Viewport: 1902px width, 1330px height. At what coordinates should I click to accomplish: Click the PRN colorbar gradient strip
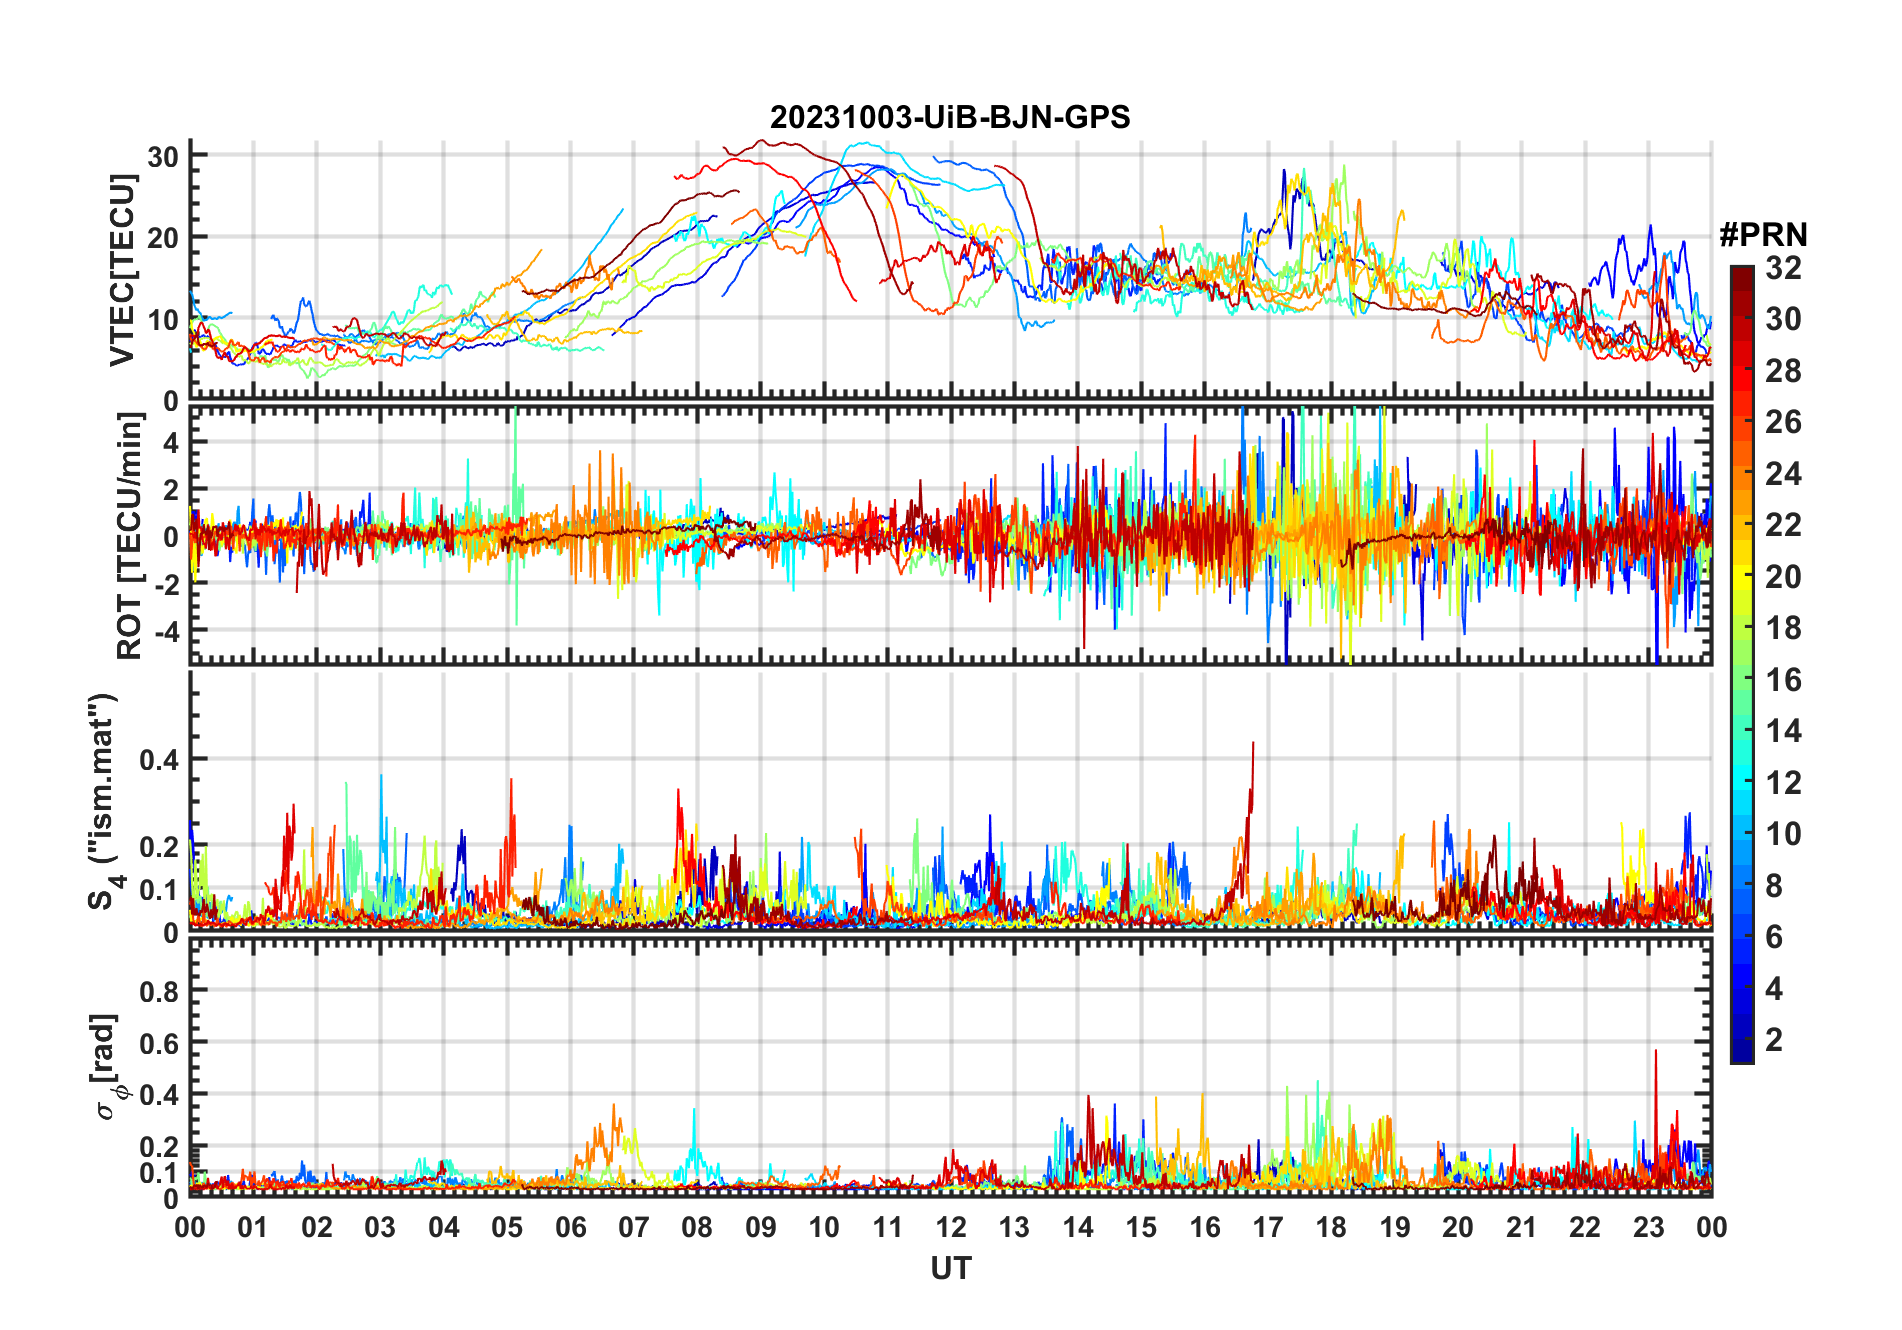[x=1741, y=664]
